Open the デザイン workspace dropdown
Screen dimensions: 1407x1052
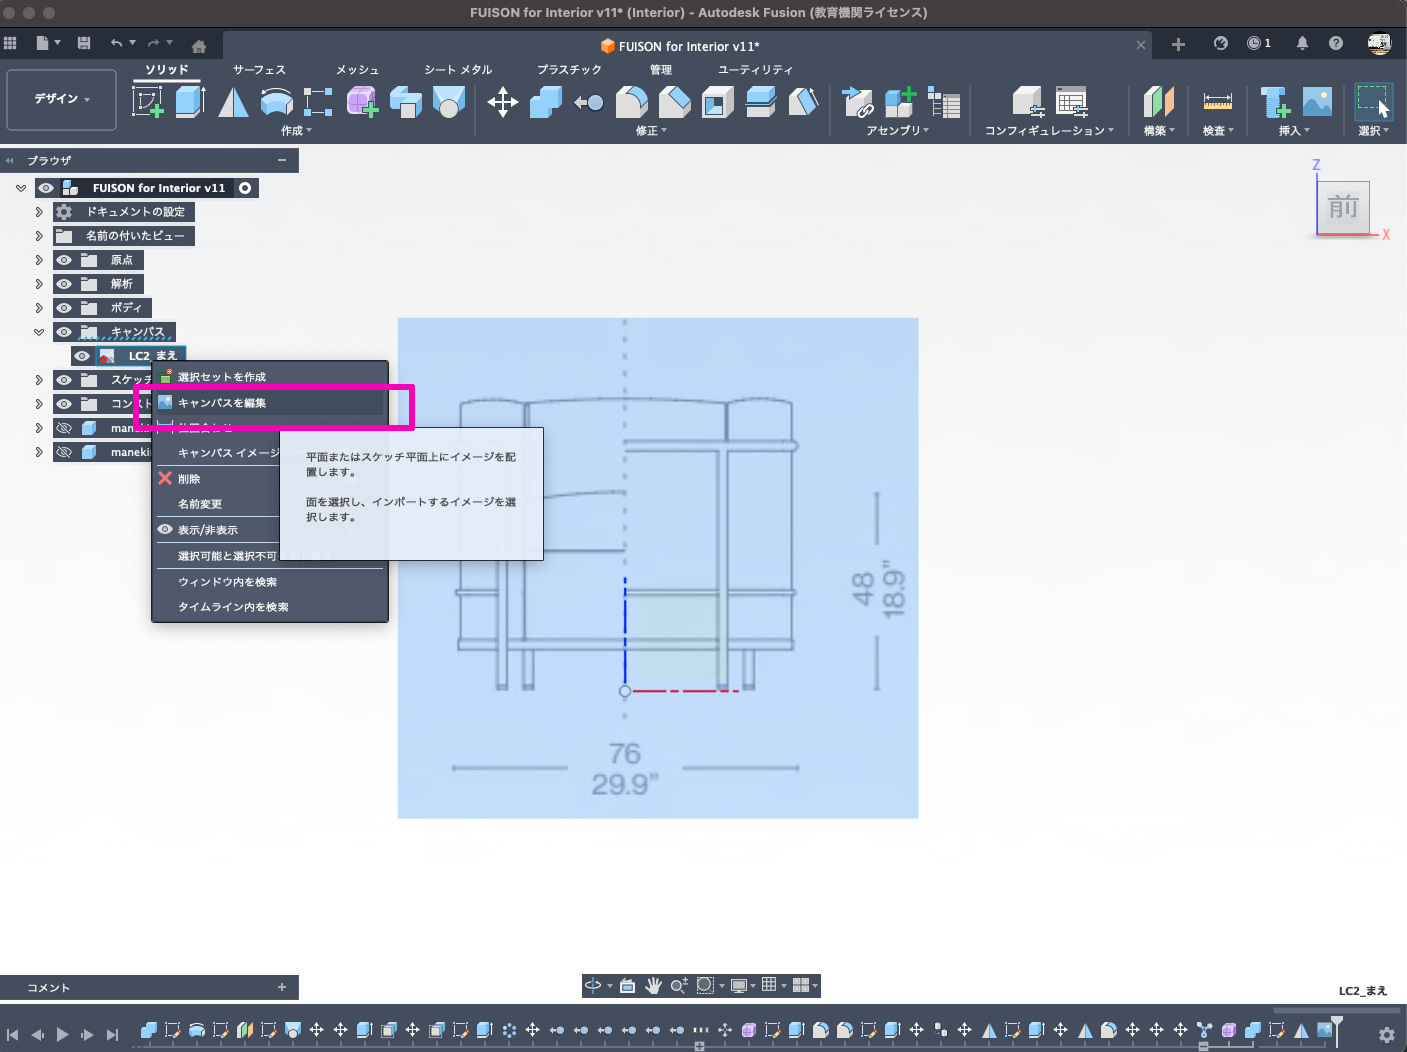click(62, 99)
